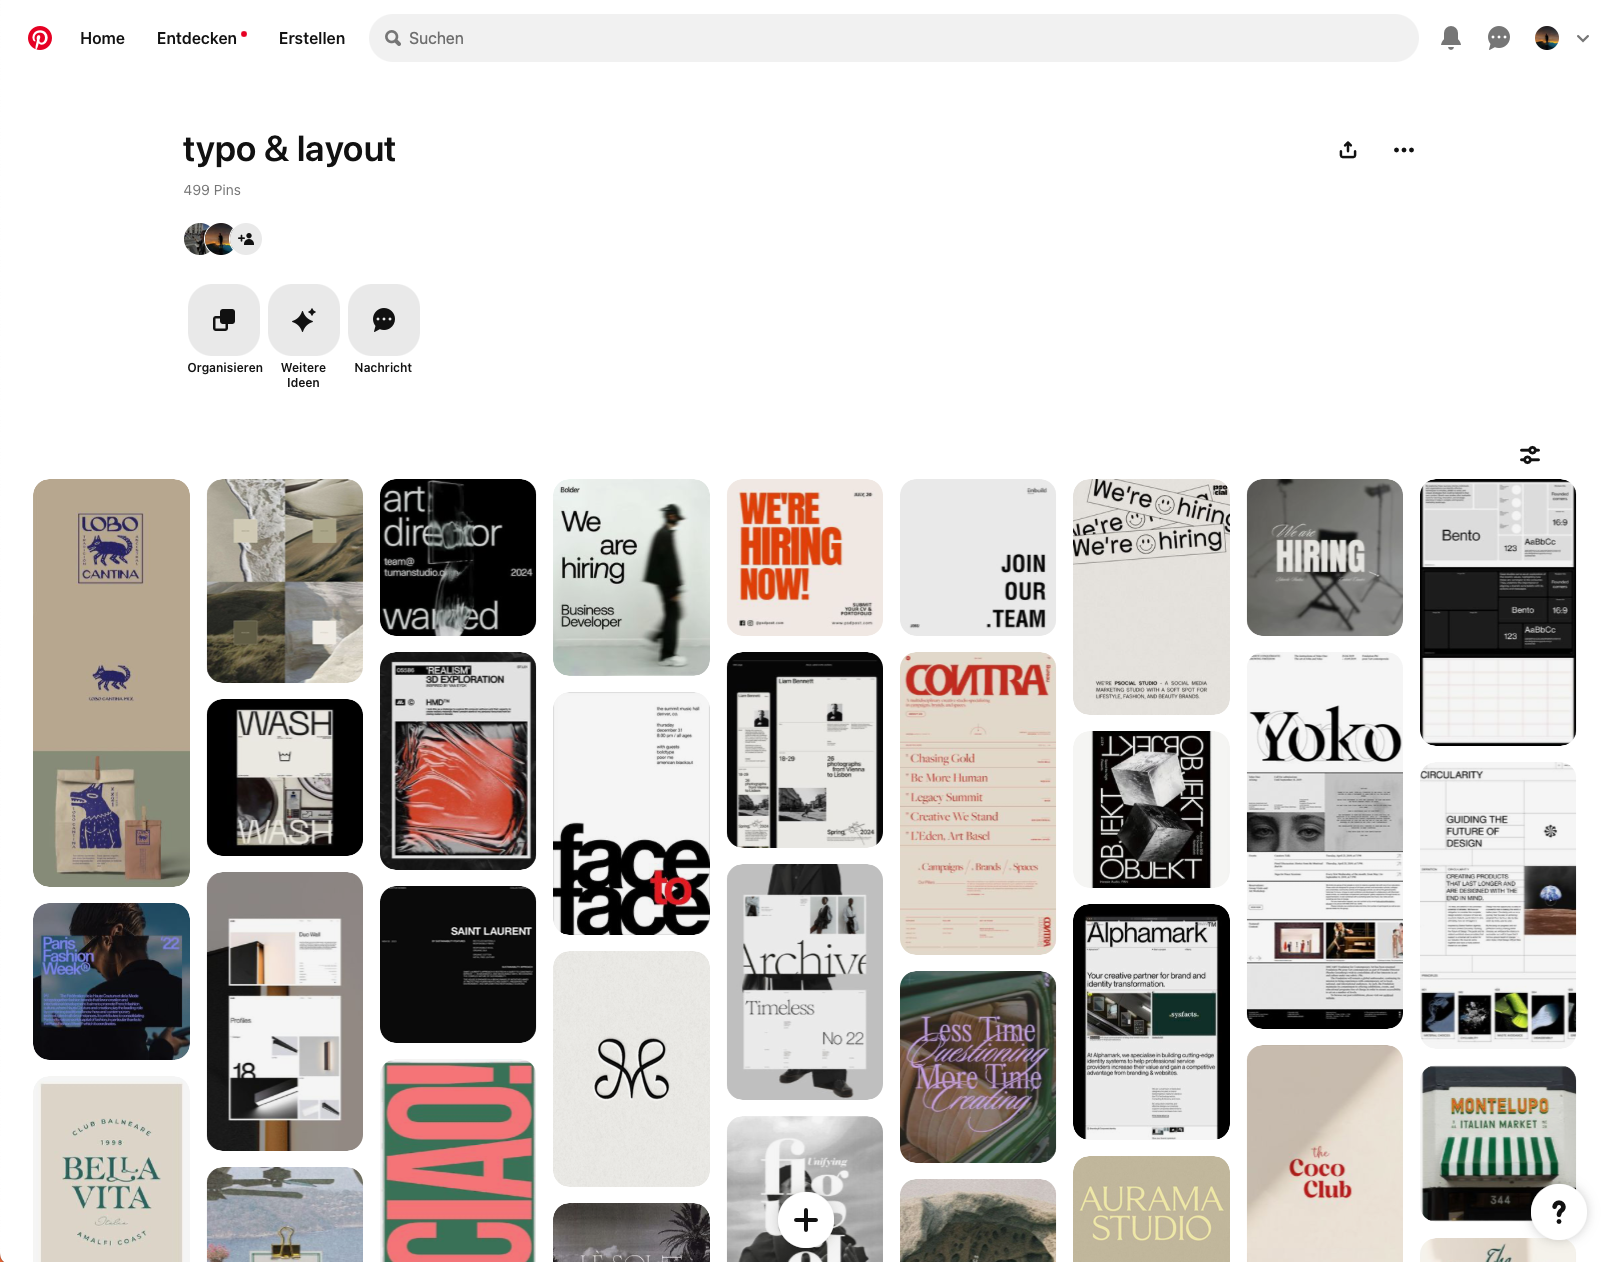Open the filter sliders icon above the pins
The width and height of the screenshot is (1609, 1262).
[1530, 455]
